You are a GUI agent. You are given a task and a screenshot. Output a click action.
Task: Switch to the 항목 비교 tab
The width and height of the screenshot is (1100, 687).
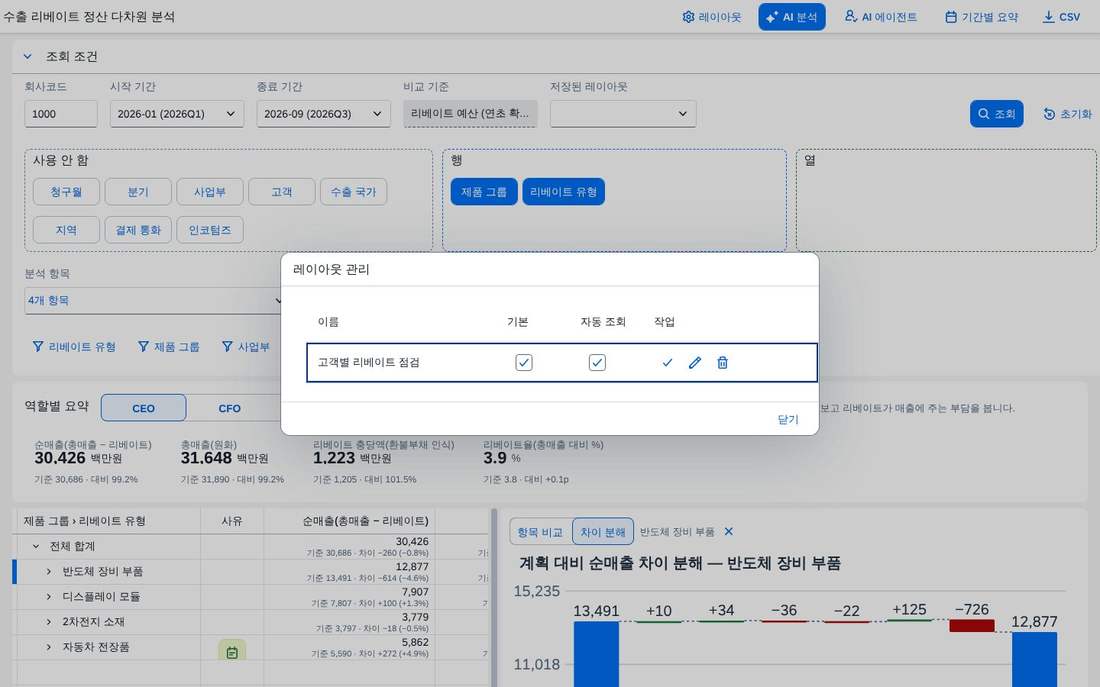point(539,532)
